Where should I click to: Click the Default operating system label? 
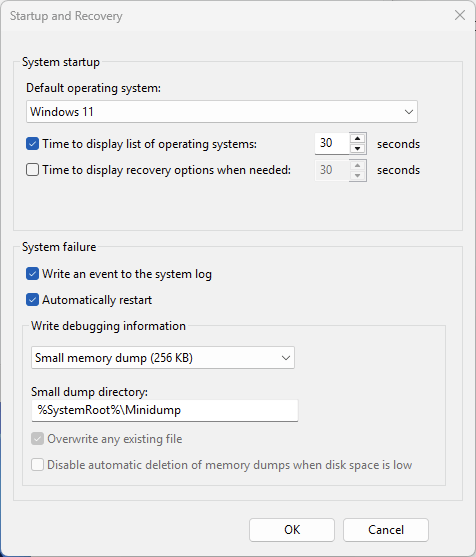[93, 88]
